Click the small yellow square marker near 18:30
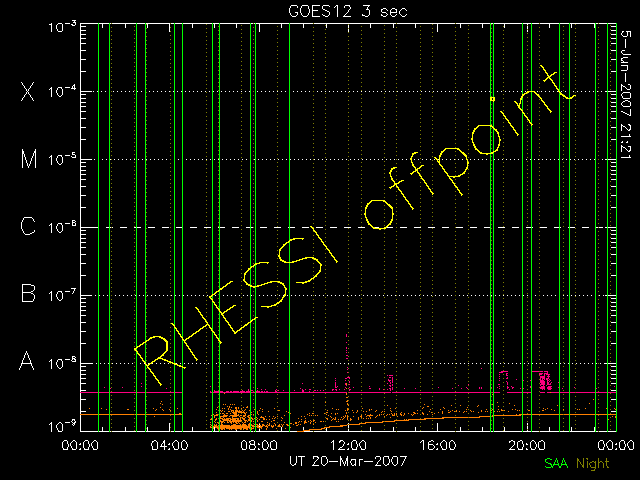The height and width of the screenshot is (480, 640). point(493,99)
